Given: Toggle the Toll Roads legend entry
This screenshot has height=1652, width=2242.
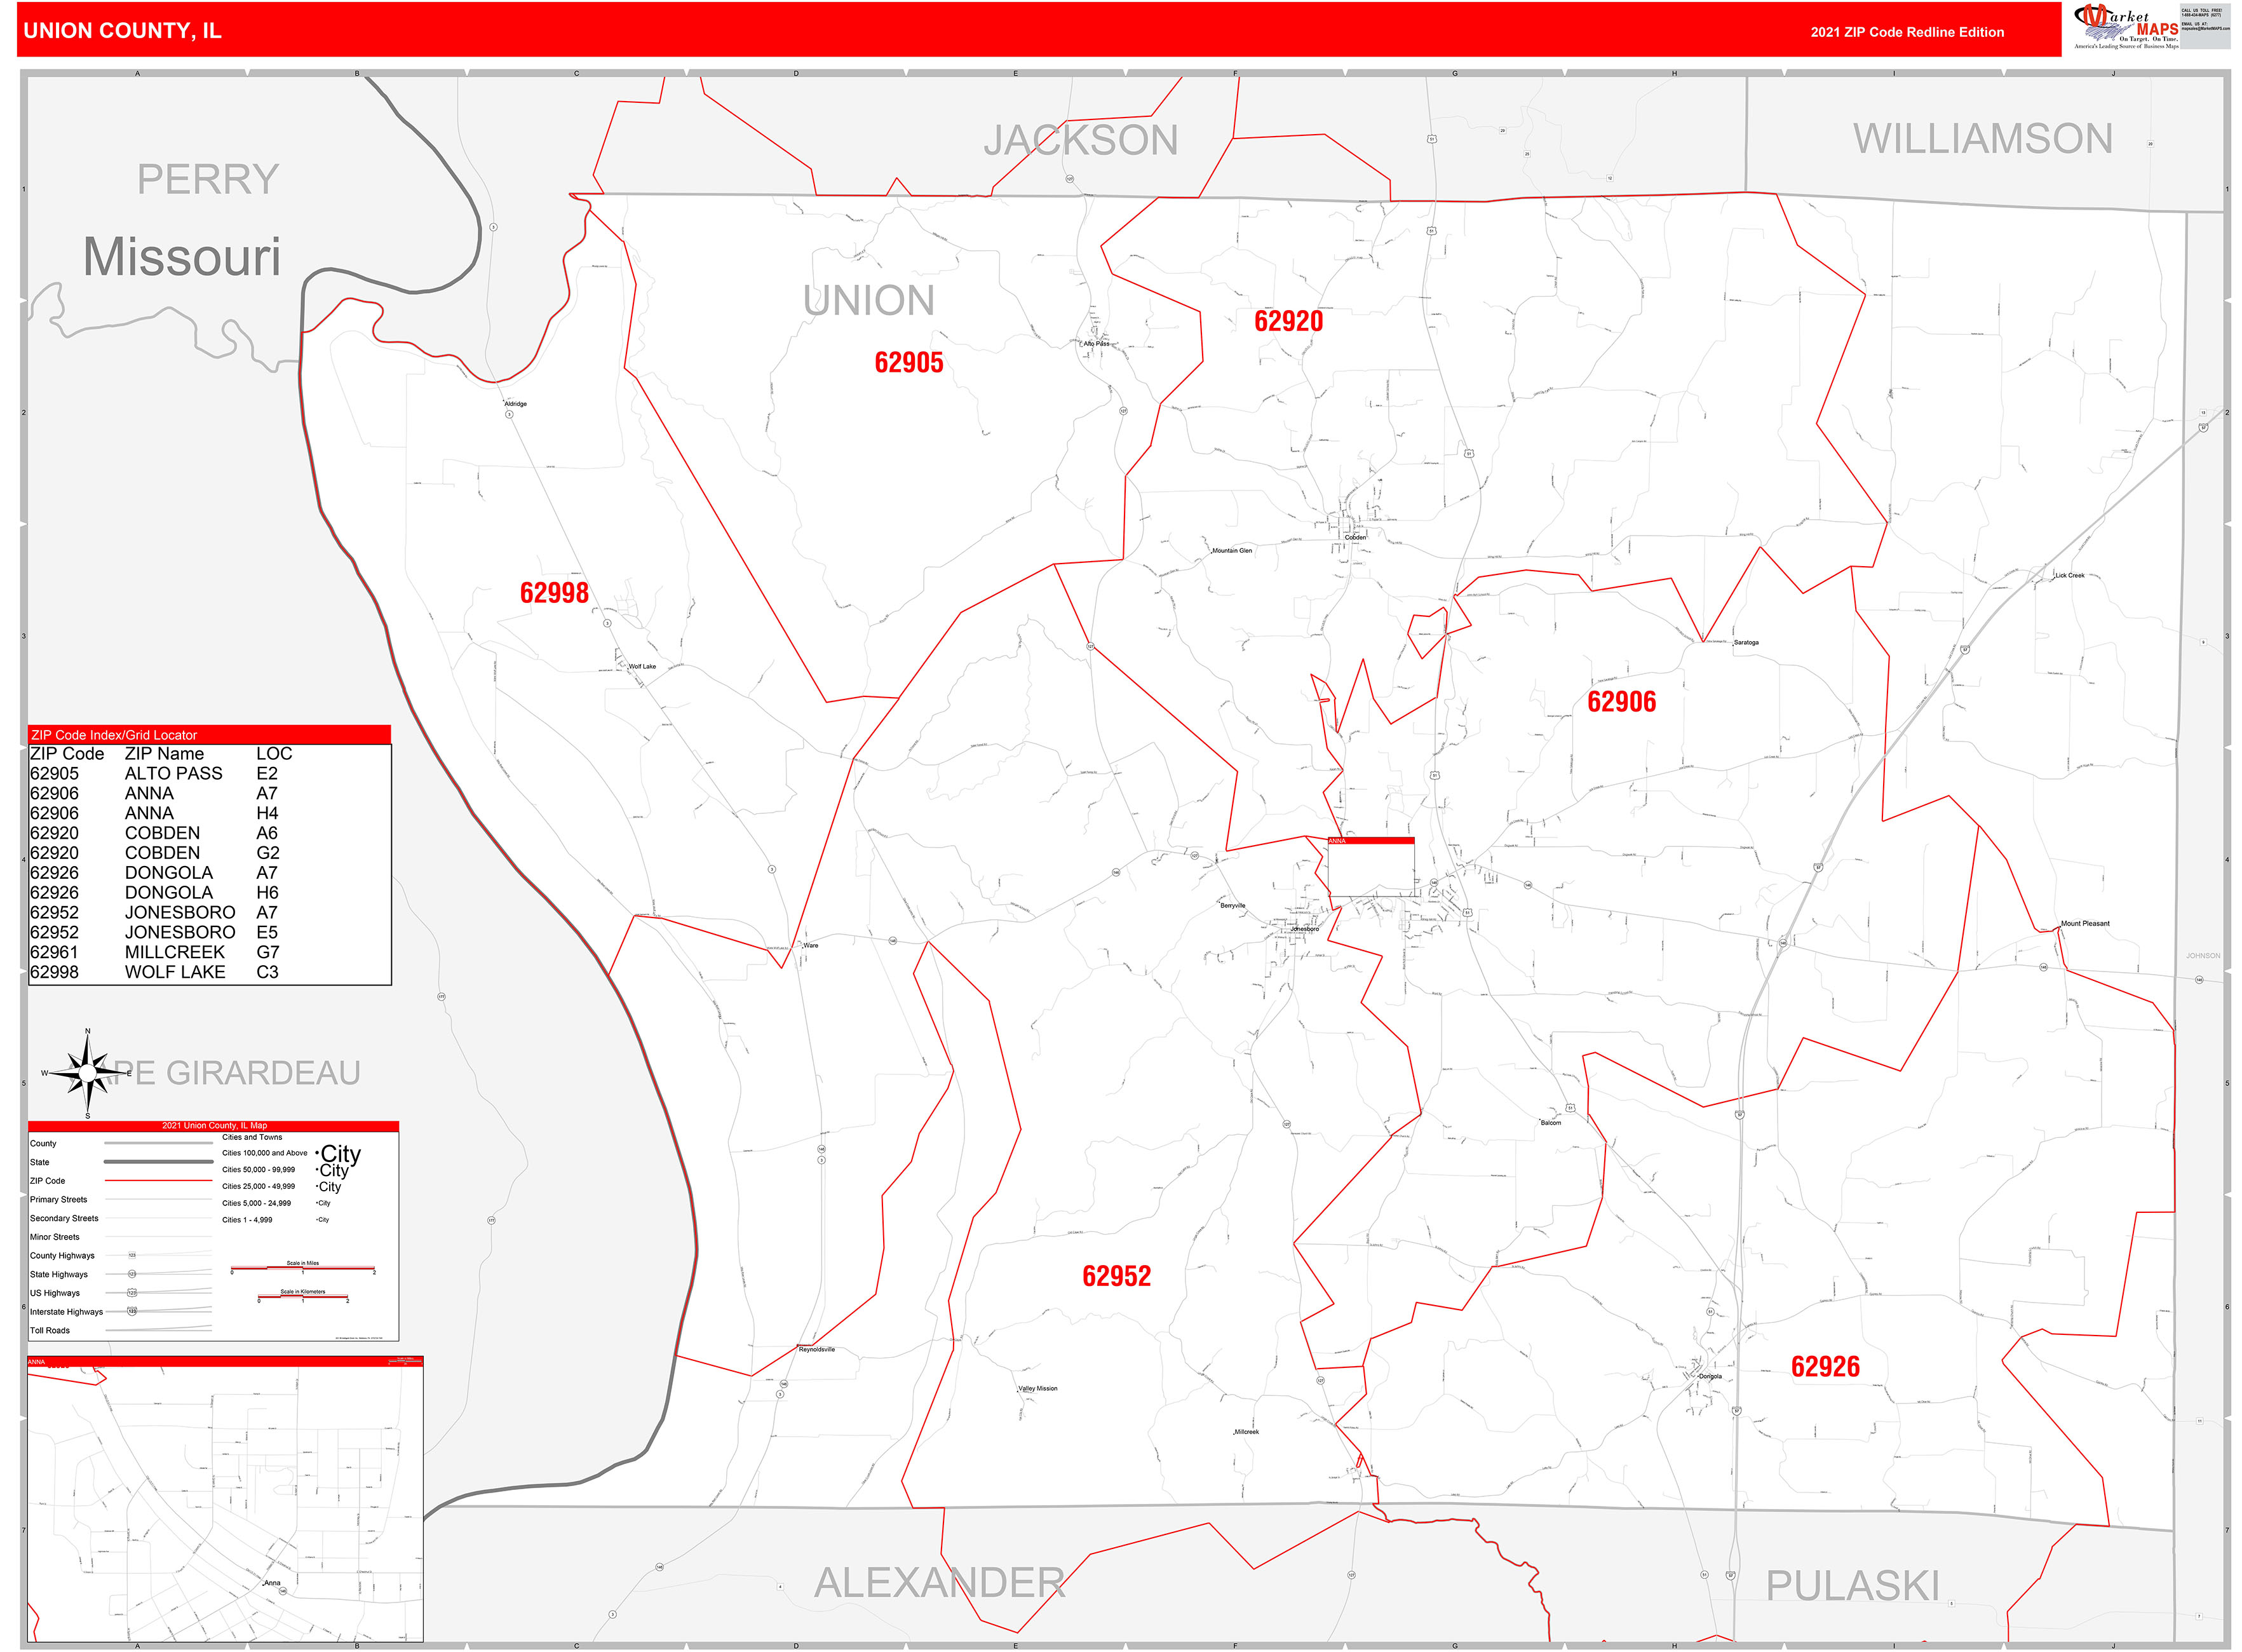Looking at the screenshot, I should click(x=49, y=1331).
